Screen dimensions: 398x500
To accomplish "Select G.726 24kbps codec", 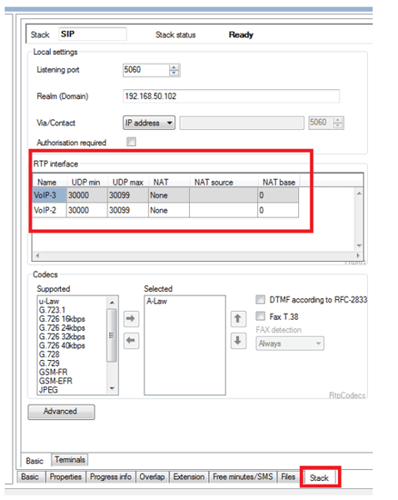I will pos(62,328).
